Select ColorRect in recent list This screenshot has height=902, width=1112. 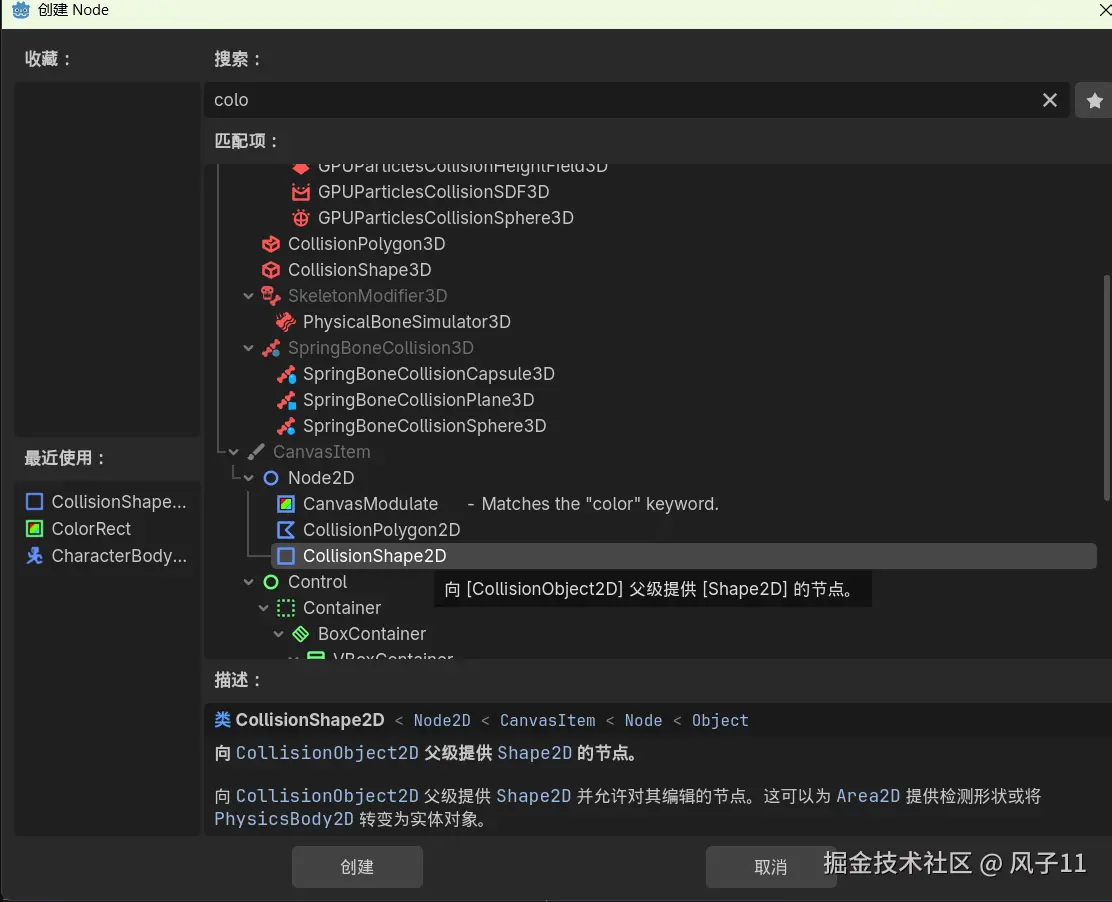coord(91,529)
